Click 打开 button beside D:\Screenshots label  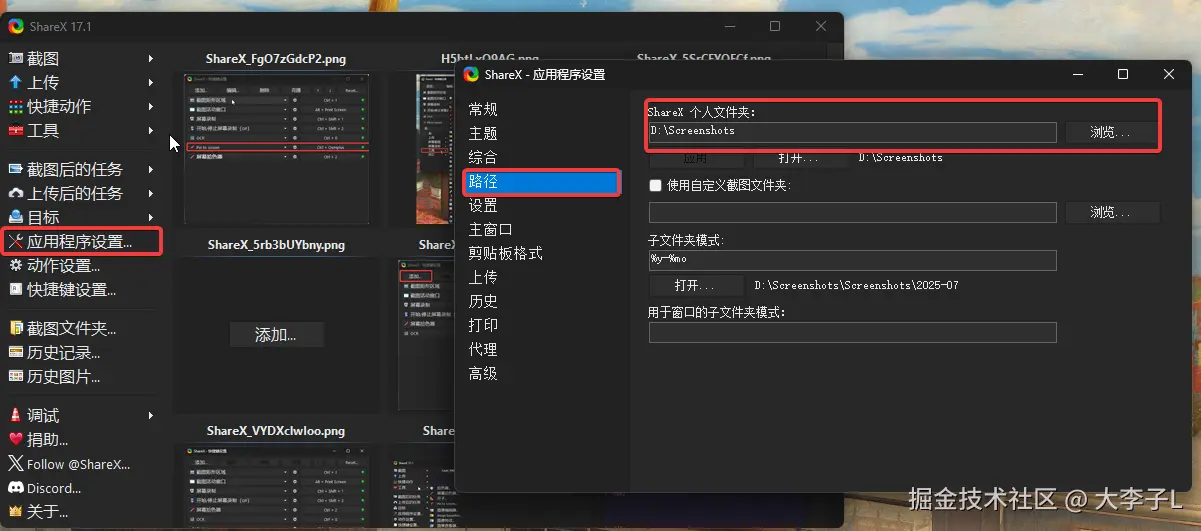[x=799, y=158]
